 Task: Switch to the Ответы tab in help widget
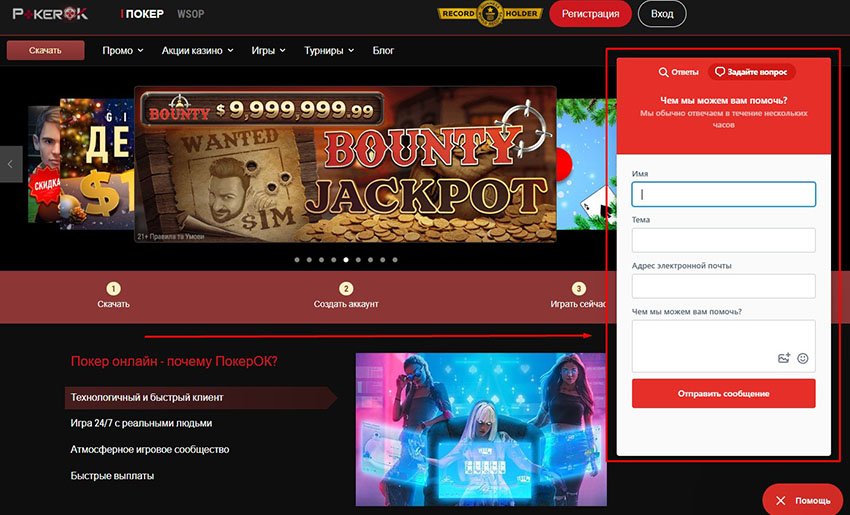(678, 72)
